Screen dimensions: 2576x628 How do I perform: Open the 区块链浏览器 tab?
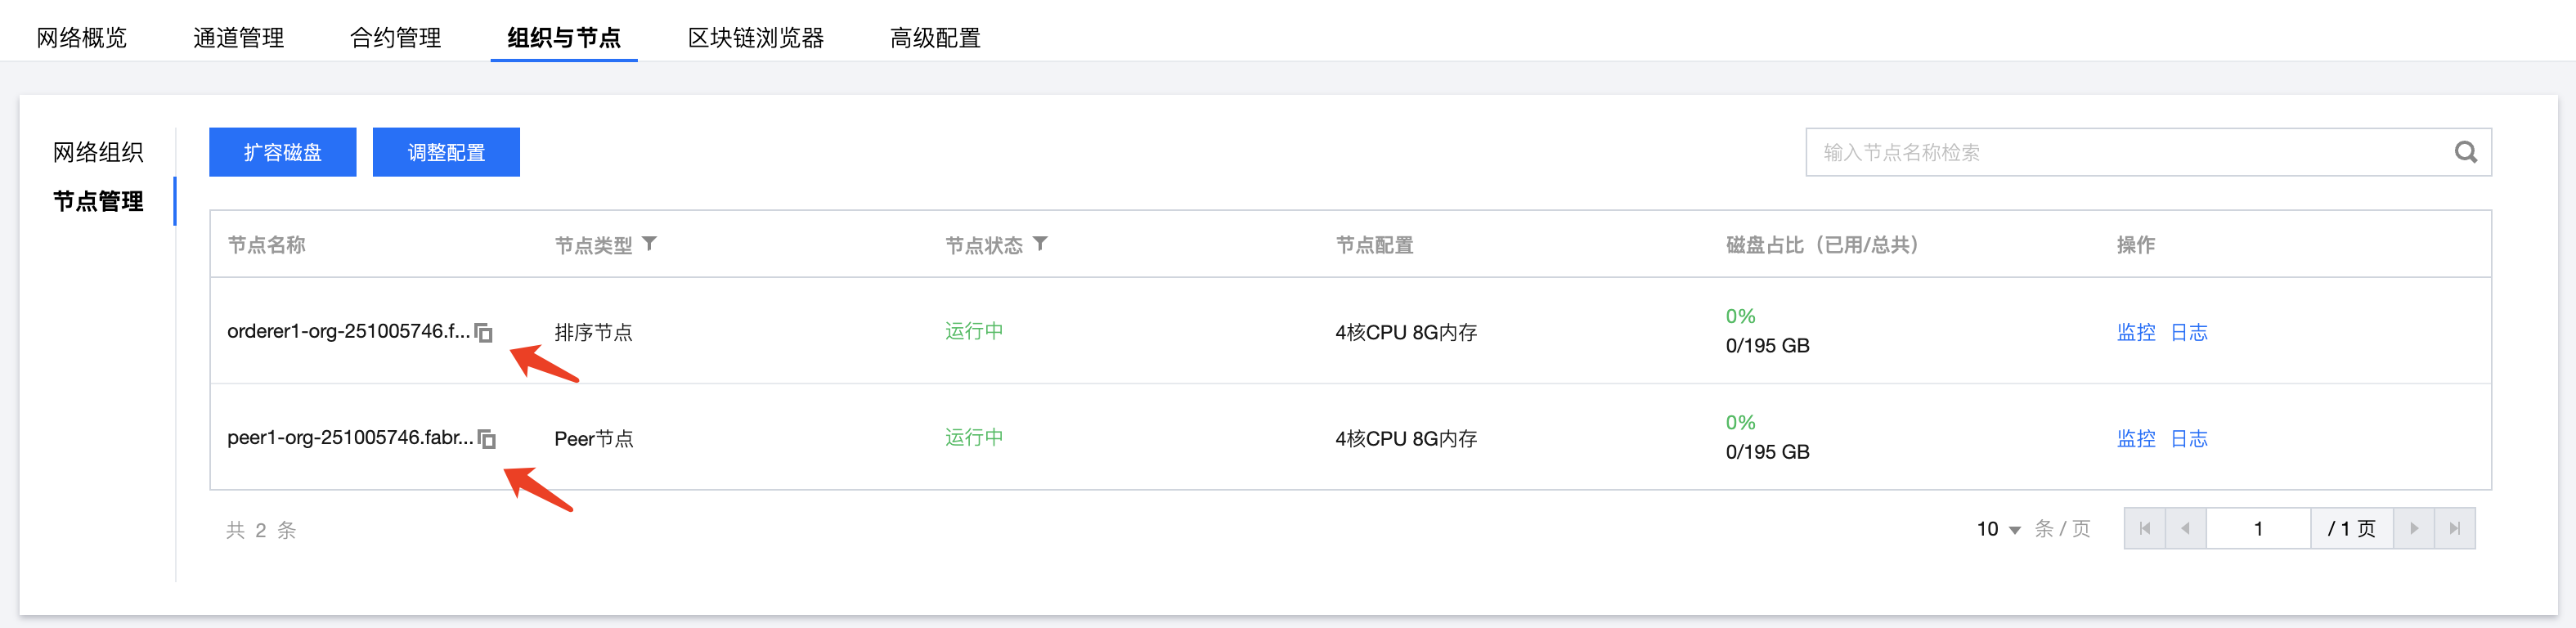755,38
